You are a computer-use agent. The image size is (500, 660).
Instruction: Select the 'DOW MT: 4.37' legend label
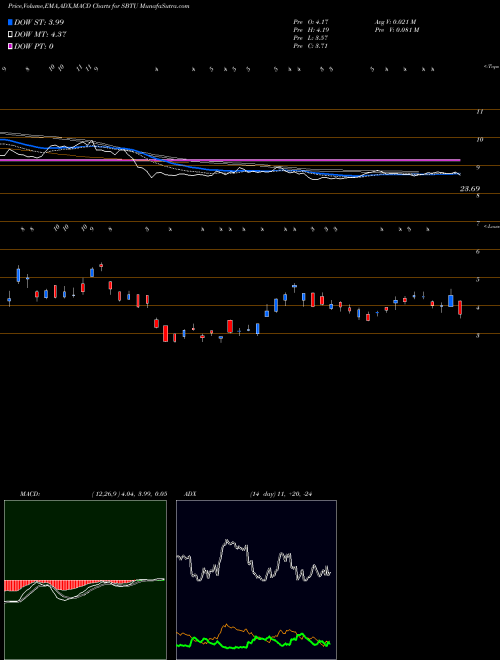tap(40, 35)
